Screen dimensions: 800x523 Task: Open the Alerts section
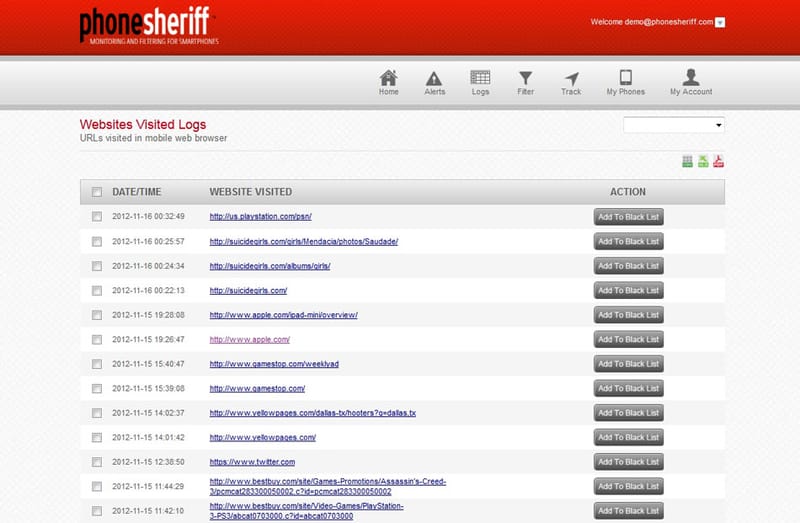point(434,82)
